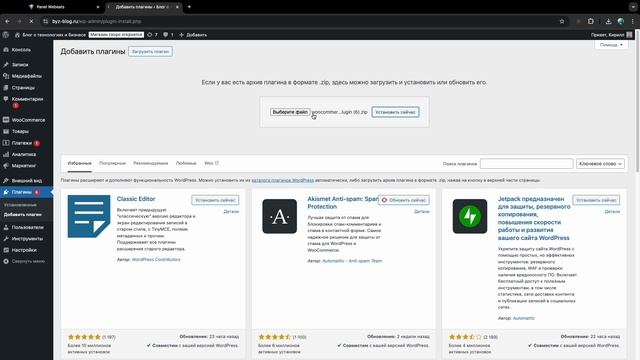Open the browser extensions puzzle icon
Screen dimensions: 640x360
click(591, 21)
